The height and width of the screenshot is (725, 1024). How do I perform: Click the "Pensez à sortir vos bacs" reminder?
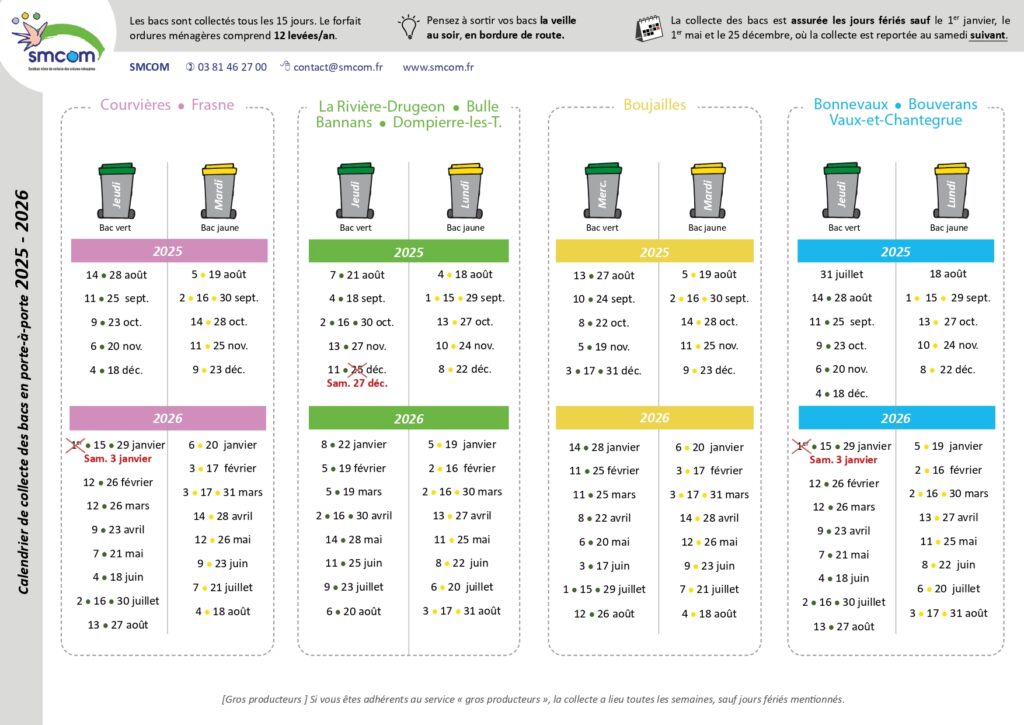pyautogui.click(x=501, y=27)
